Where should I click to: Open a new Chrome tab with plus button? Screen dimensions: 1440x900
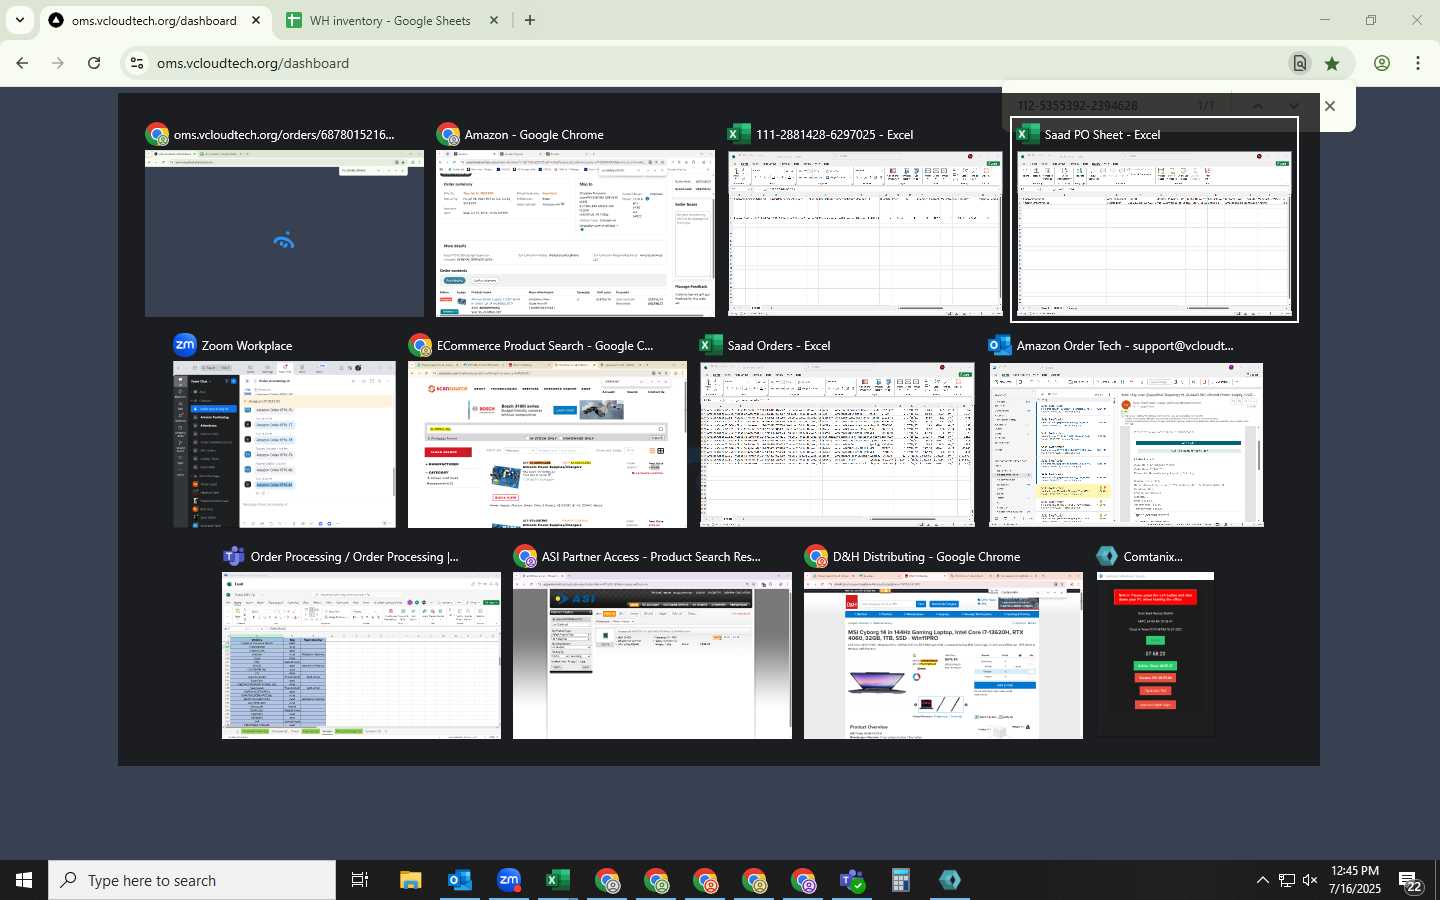pyautogui.click(x=530, y=20)
